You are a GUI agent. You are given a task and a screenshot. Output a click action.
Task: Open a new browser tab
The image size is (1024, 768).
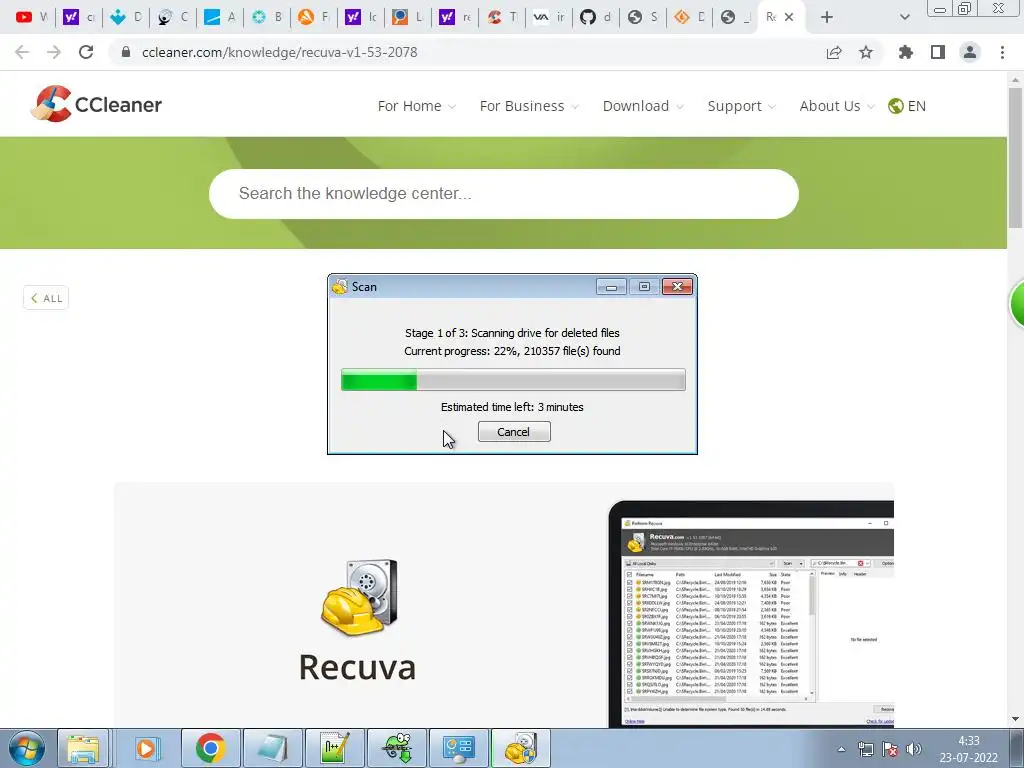(x=827, y=18)
